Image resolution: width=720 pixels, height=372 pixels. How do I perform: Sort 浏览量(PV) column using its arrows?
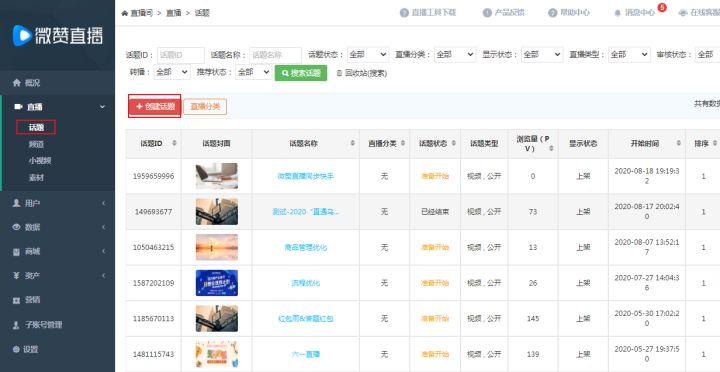551,148
